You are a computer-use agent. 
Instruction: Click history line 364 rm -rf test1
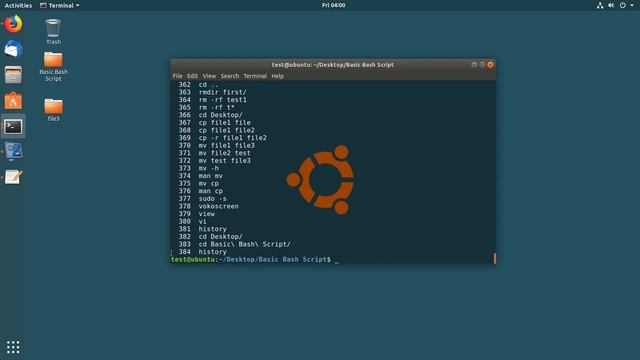(x=212, y=100)
